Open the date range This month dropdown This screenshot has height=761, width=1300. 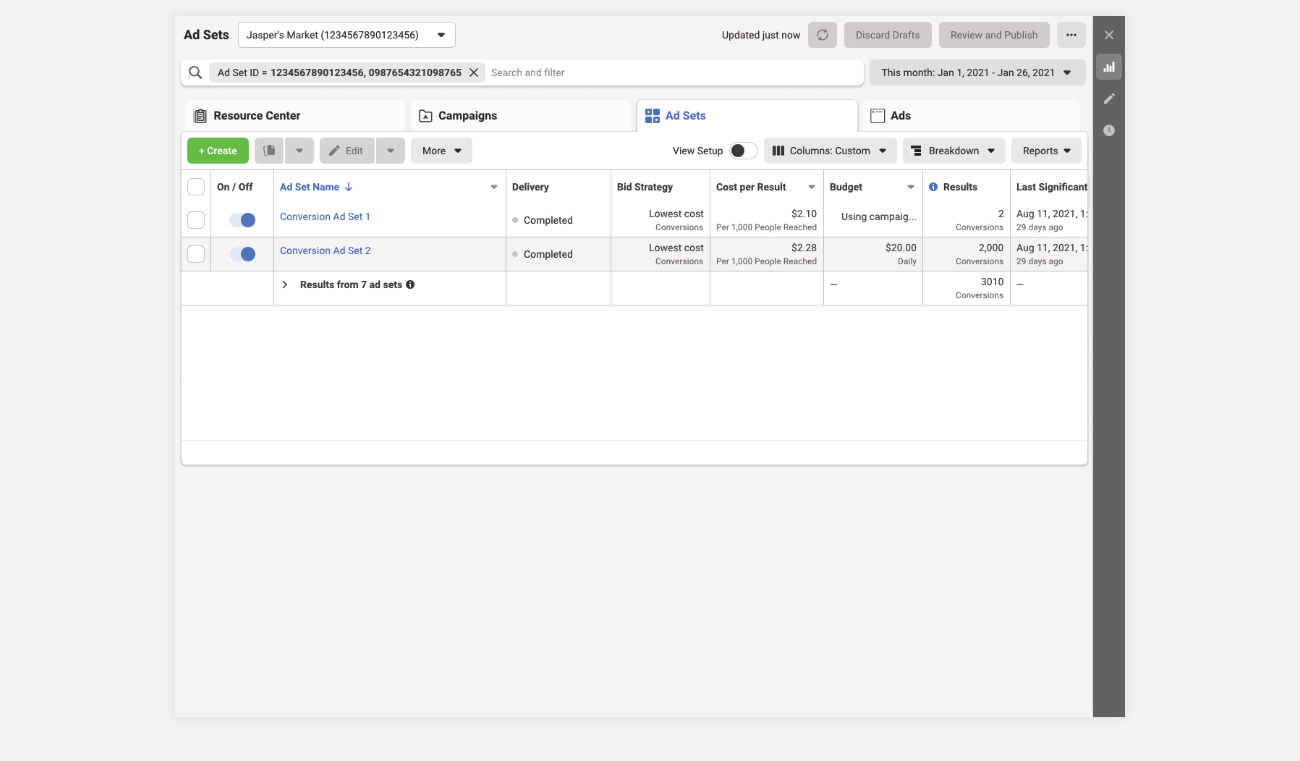[x=976, y=73]
